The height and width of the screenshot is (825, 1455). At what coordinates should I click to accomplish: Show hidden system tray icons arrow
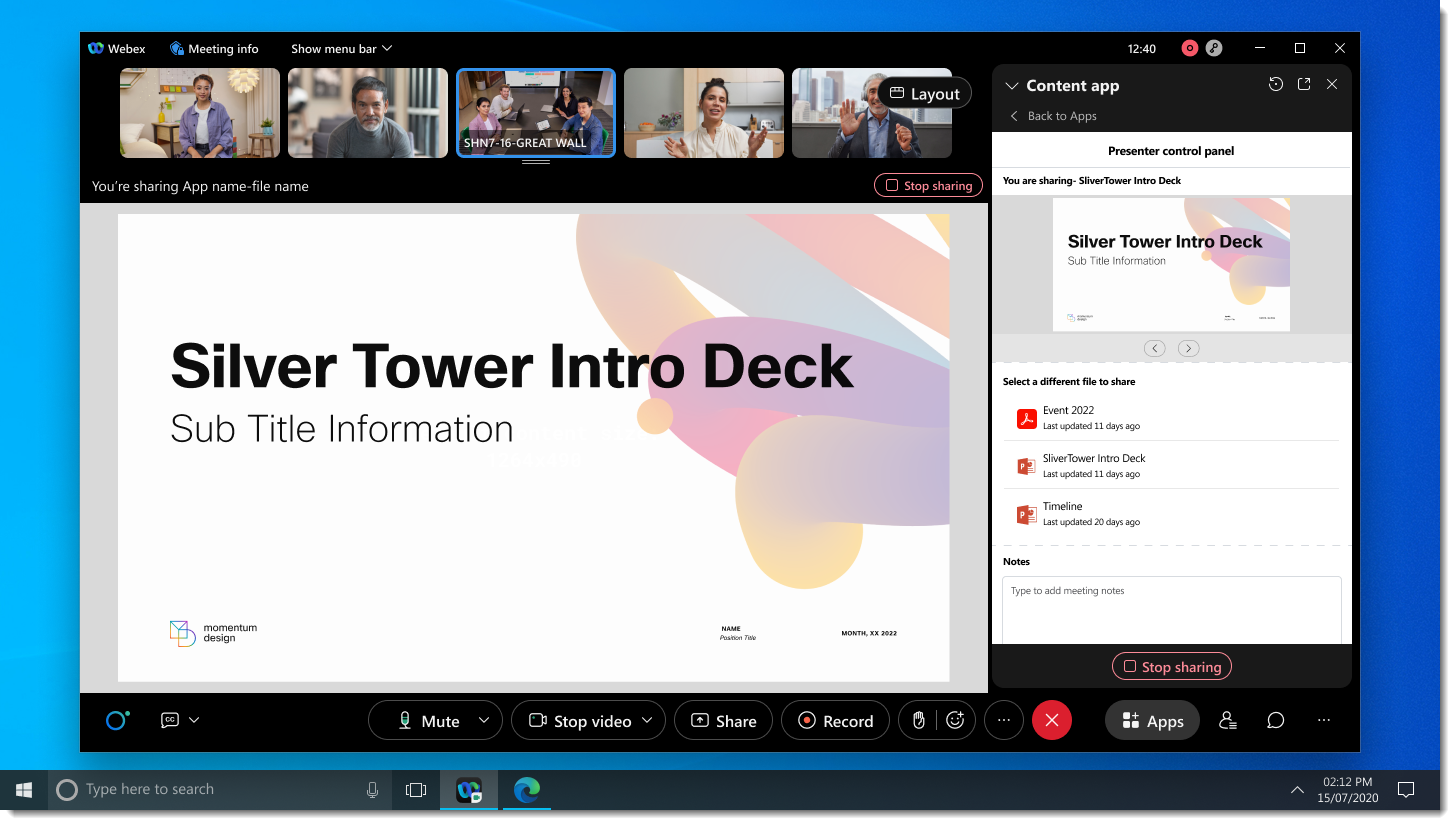[x=1297, y=789]
